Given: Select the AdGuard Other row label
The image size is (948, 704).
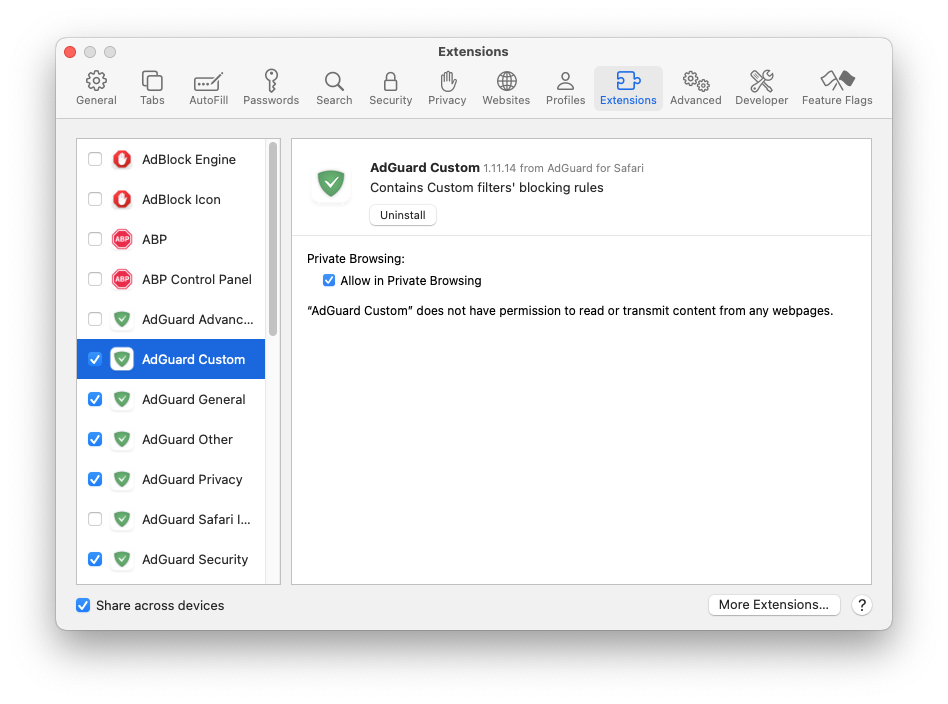Looking at the screenshot, I should 187,439.
